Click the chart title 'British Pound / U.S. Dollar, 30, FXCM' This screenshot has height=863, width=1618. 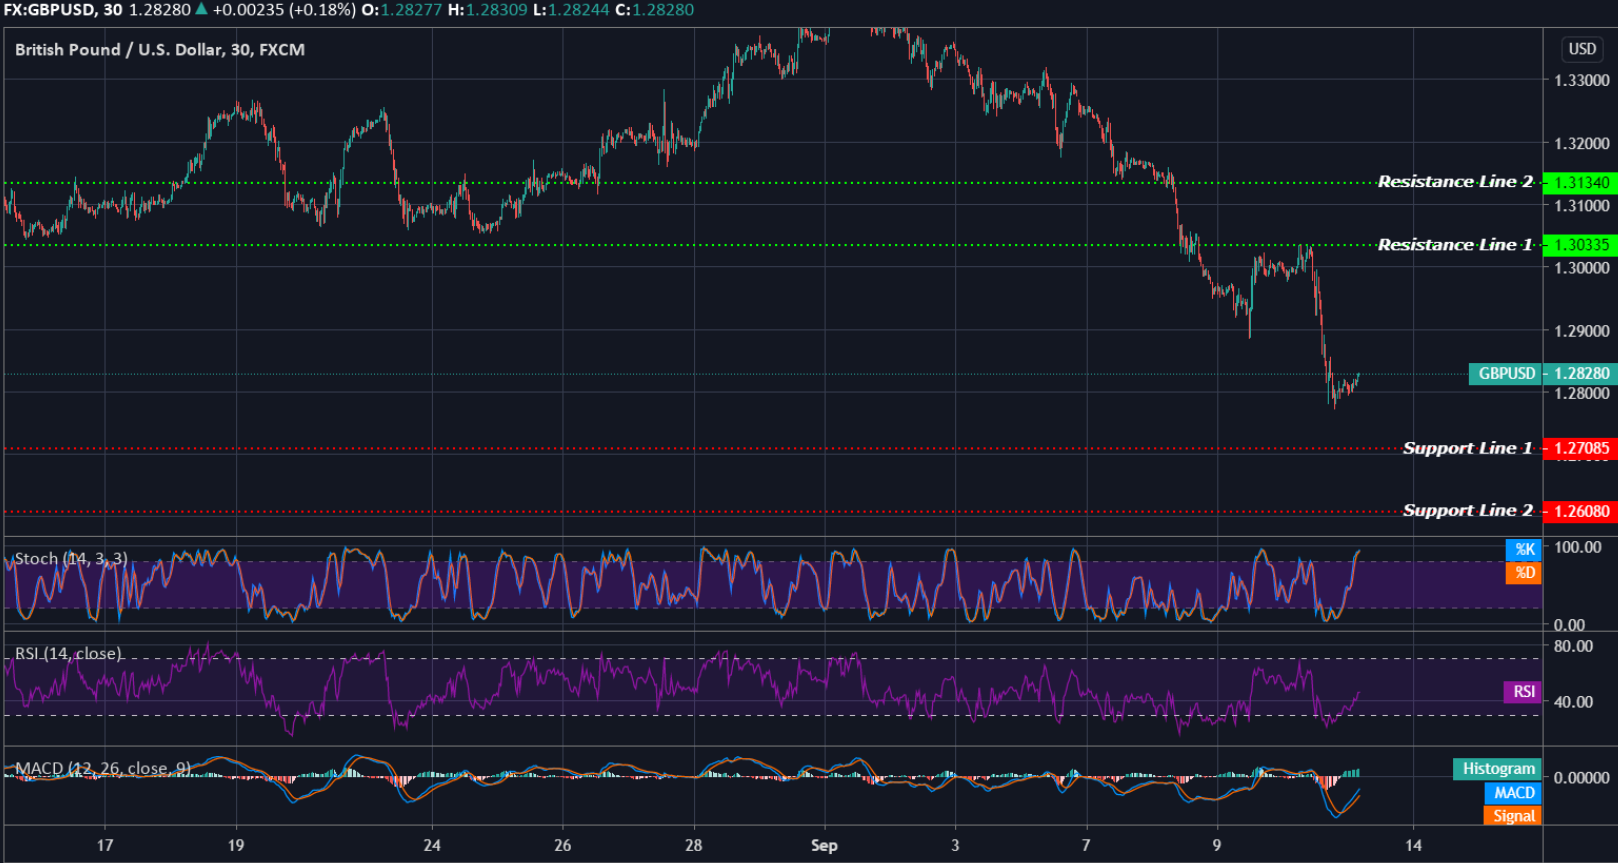pos(160,50)
